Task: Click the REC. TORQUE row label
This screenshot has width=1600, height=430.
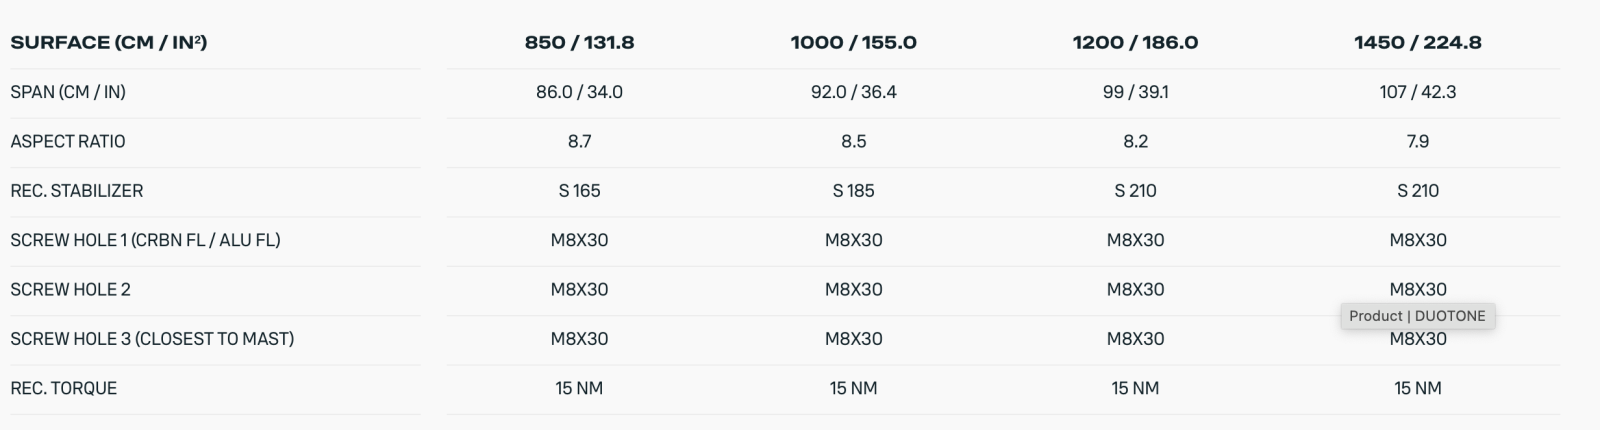Action: point(64,388)
